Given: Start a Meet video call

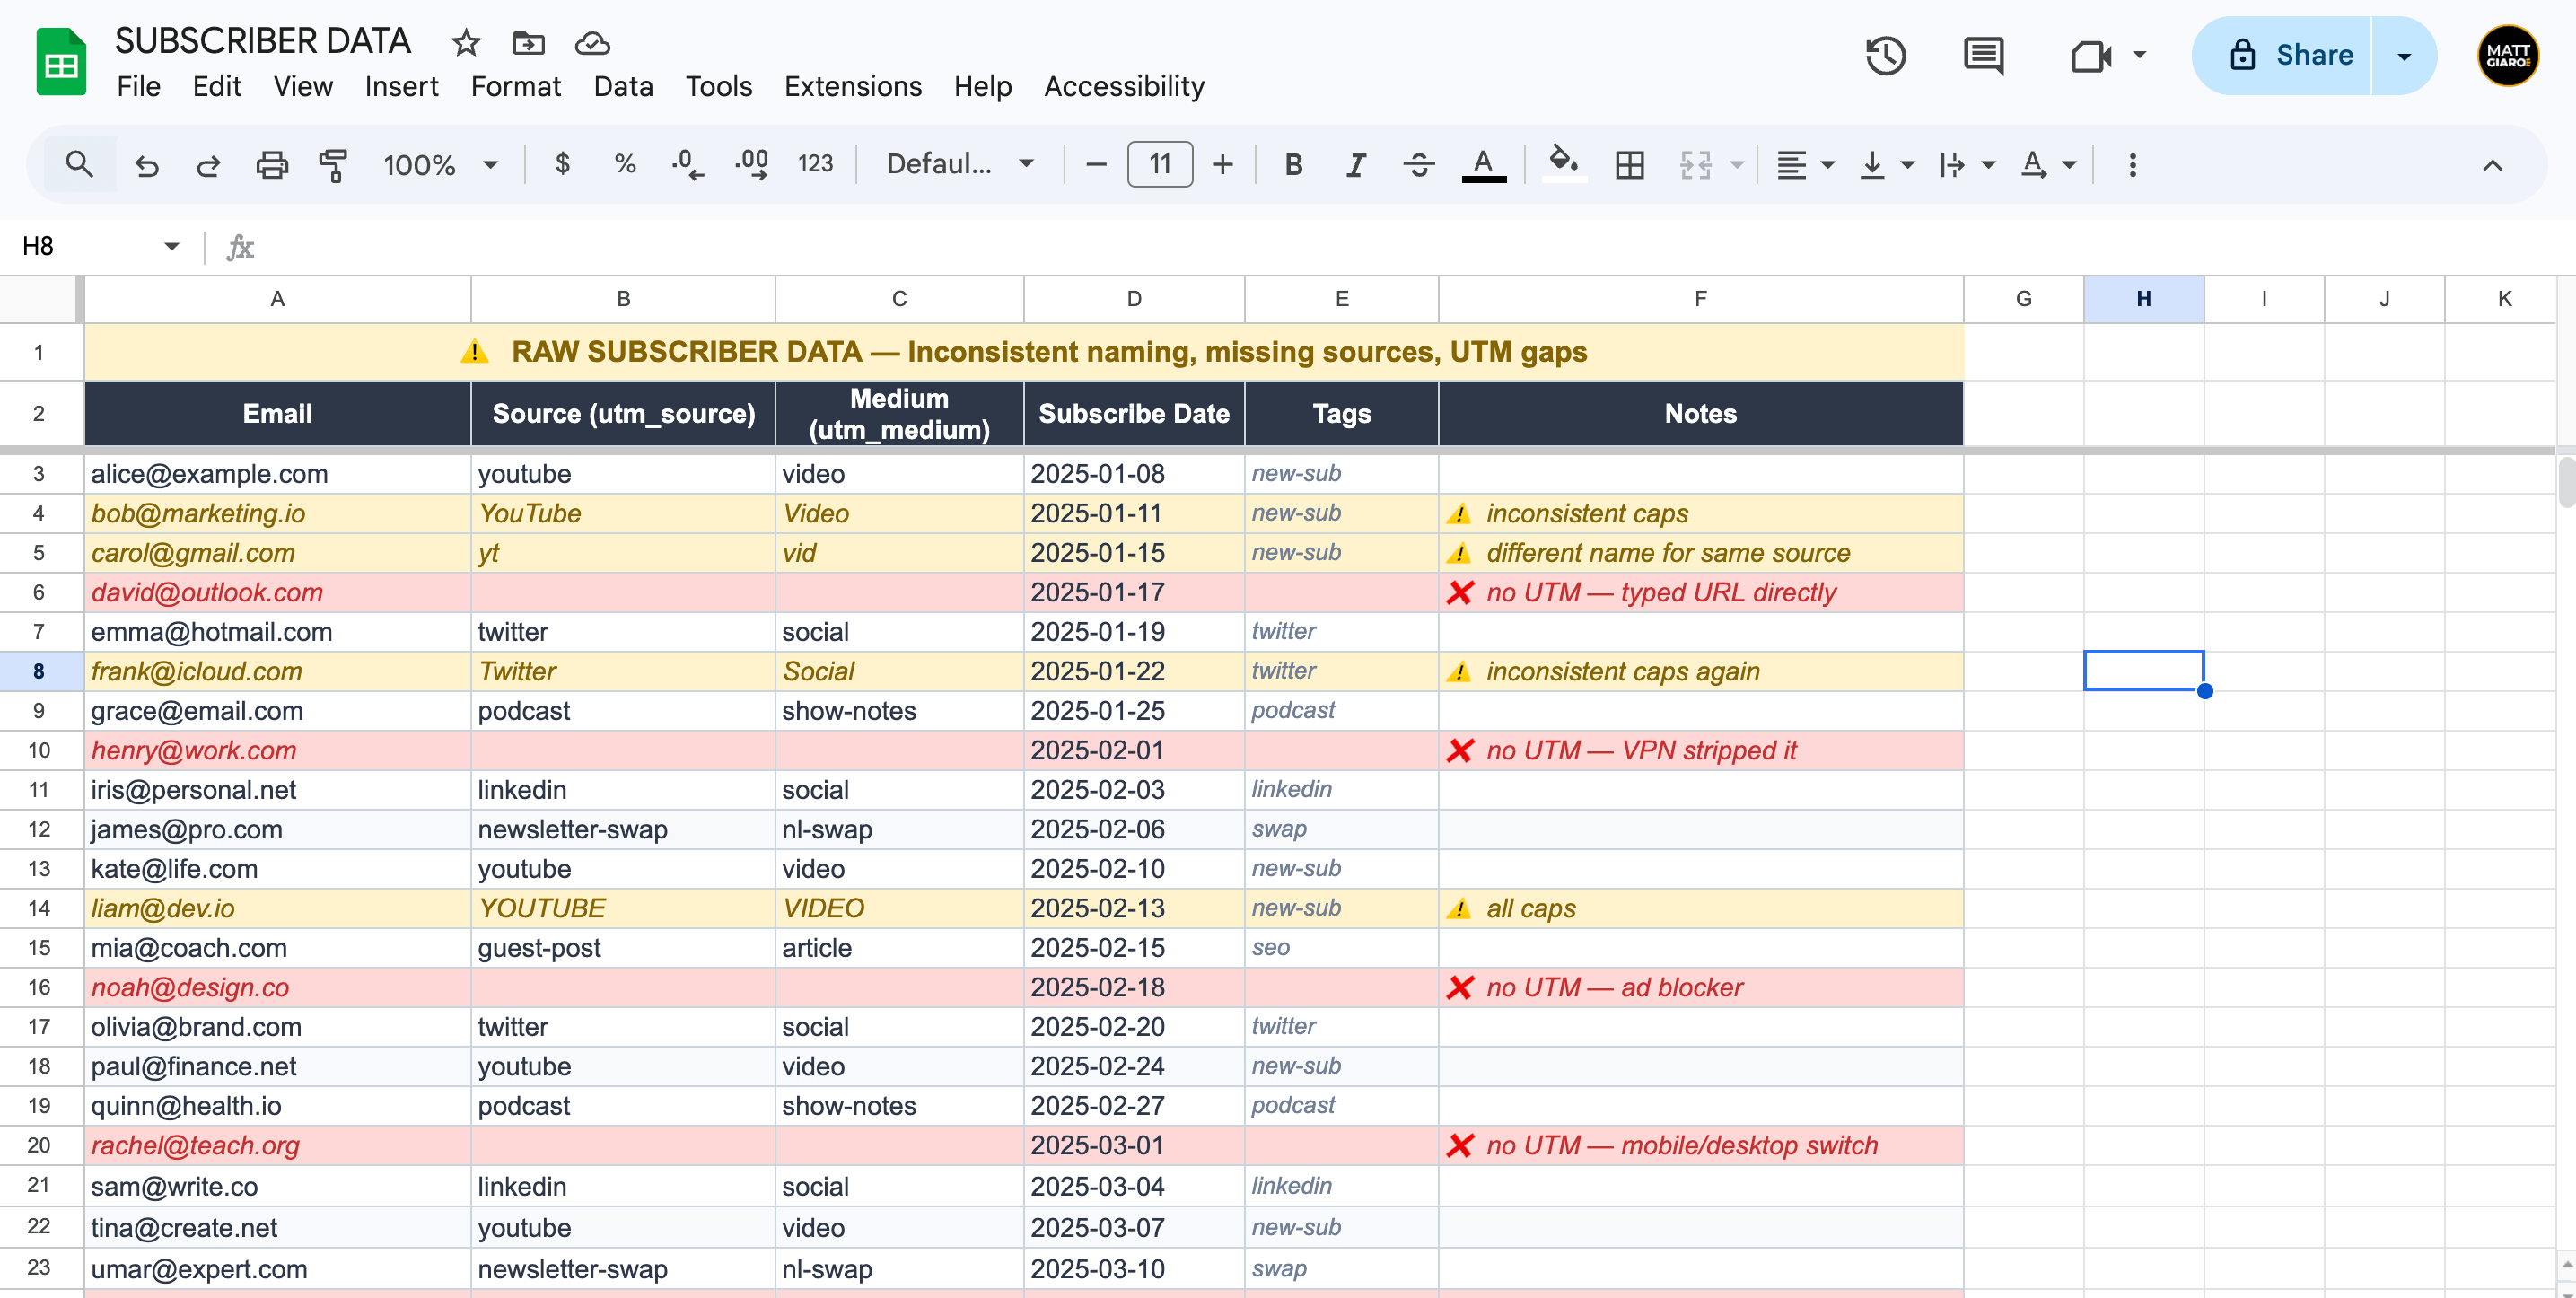Looking at the screenshot, I should click(2092, 56).
